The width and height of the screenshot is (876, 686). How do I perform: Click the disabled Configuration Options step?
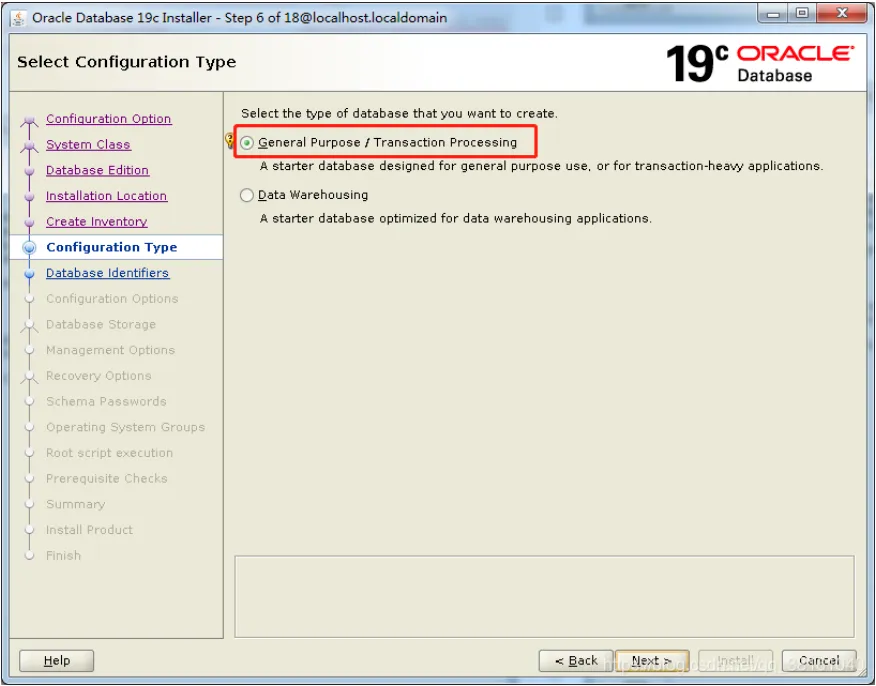click(112, 298)
